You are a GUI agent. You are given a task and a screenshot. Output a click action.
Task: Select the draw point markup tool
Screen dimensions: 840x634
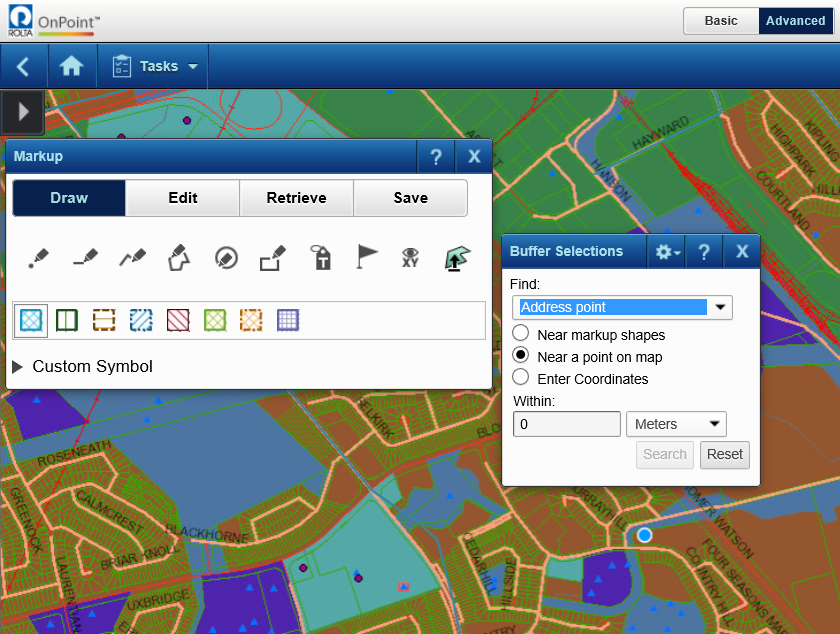(38, 258)
